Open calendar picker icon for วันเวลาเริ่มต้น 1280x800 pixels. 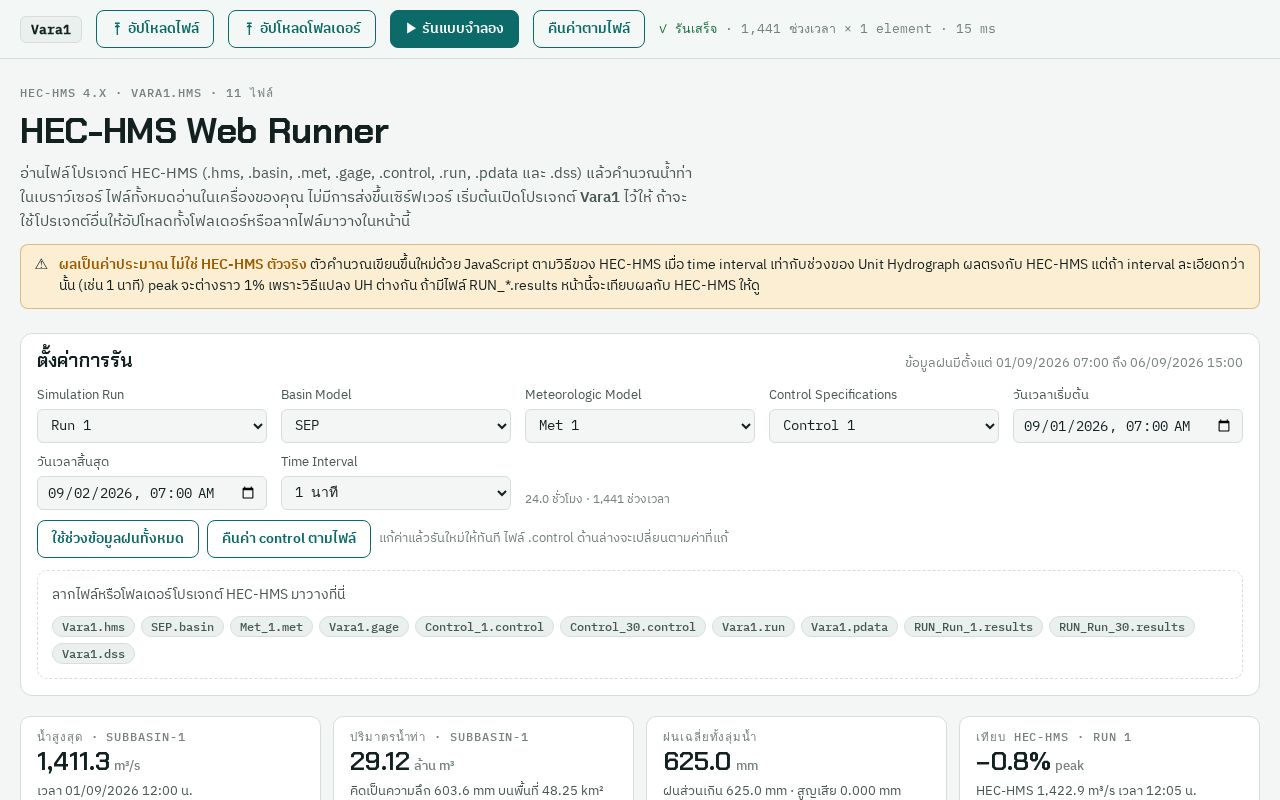click(x=1224, y=426)
